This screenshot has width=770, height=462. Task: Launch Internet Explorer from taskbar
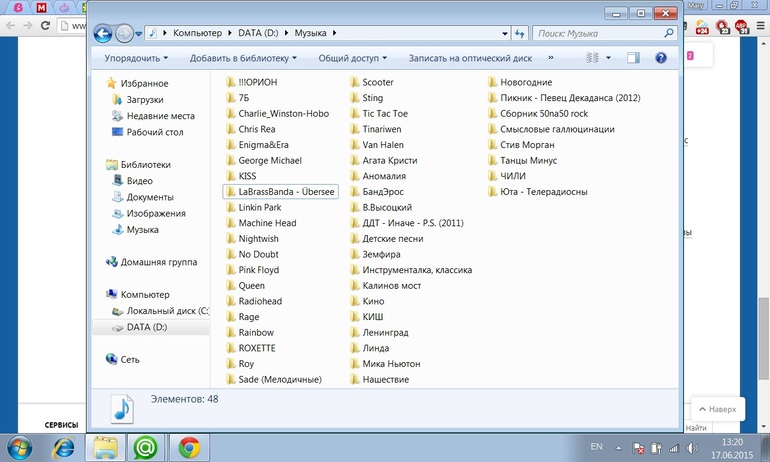tap(63, 447)
